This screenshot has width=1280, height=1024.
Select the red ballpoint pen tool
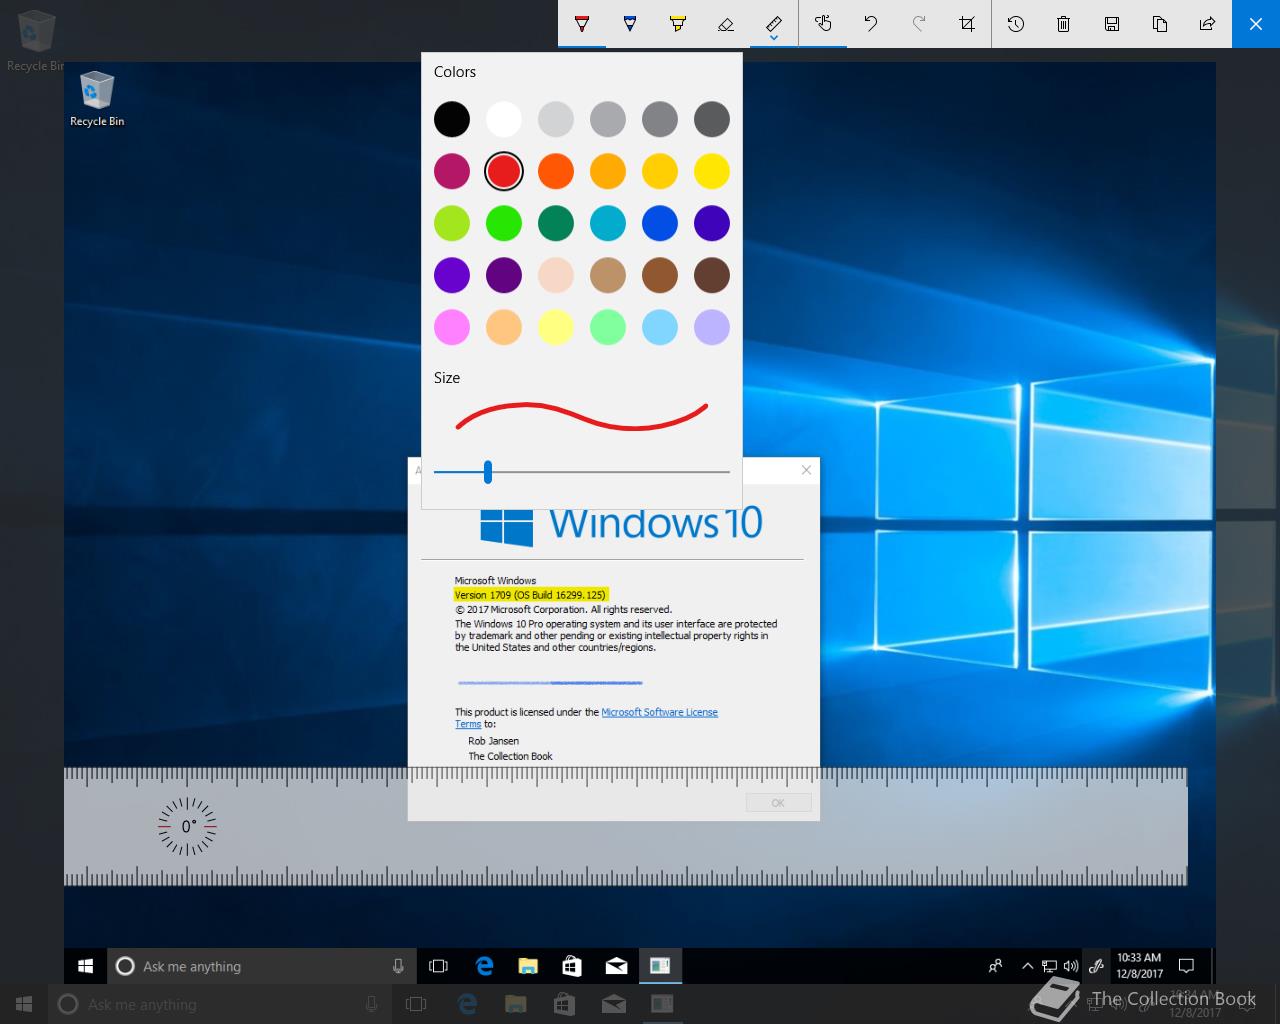click(582, 24)
